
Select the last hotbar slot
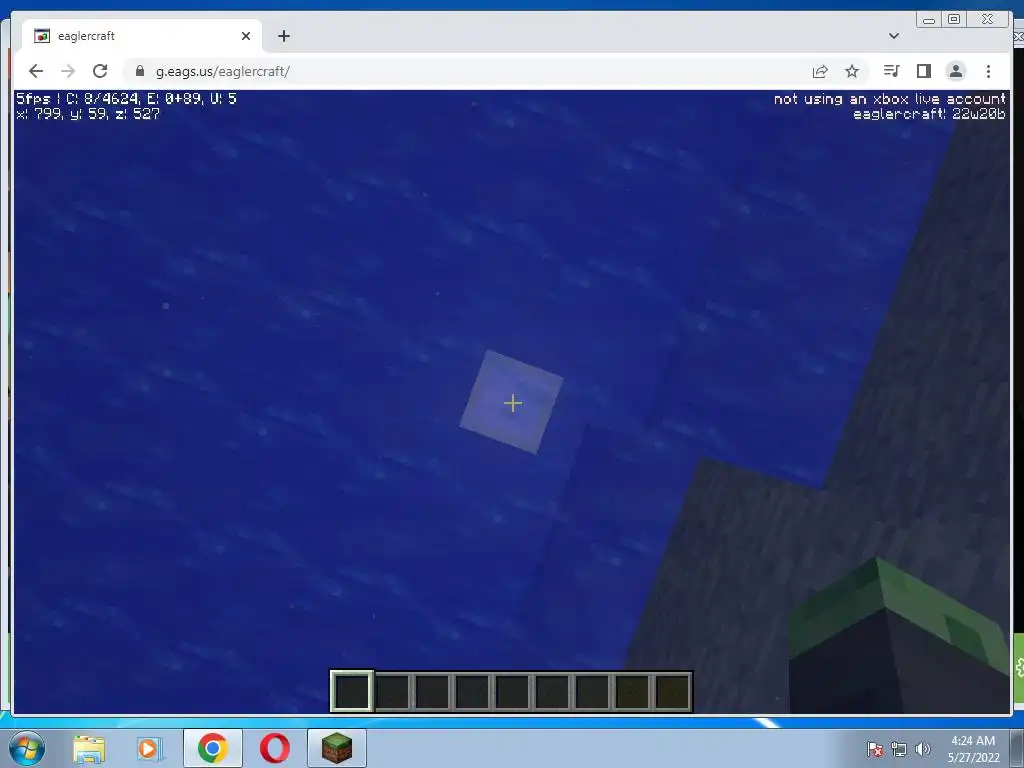(673, 691)
